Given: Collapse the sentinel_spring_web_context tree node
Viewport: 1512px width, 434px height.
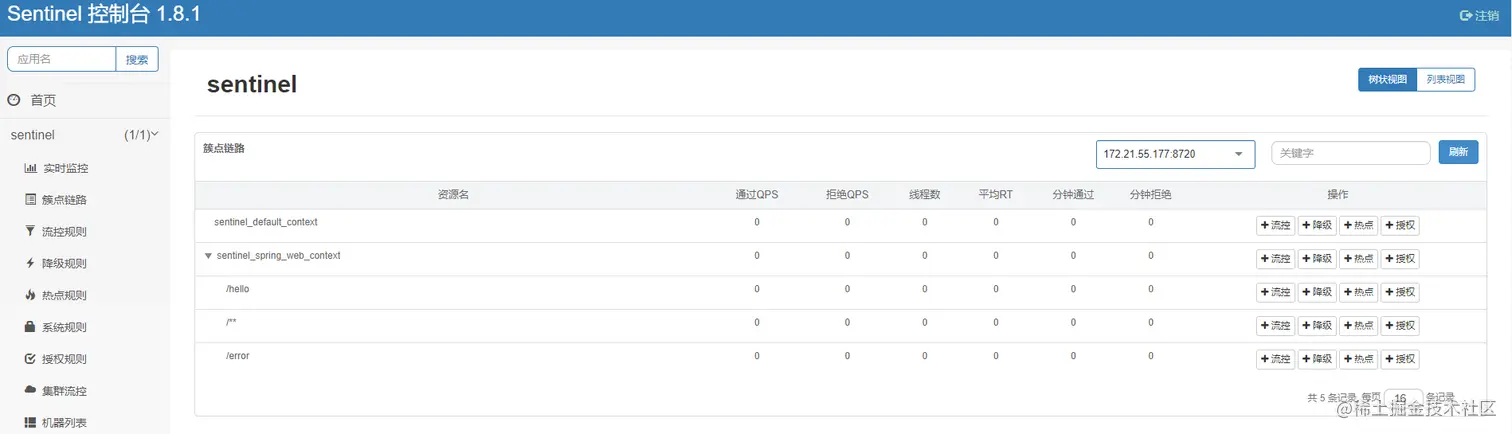Looking at the screenshot, I should pyautogui.click(x=208, y=256).
